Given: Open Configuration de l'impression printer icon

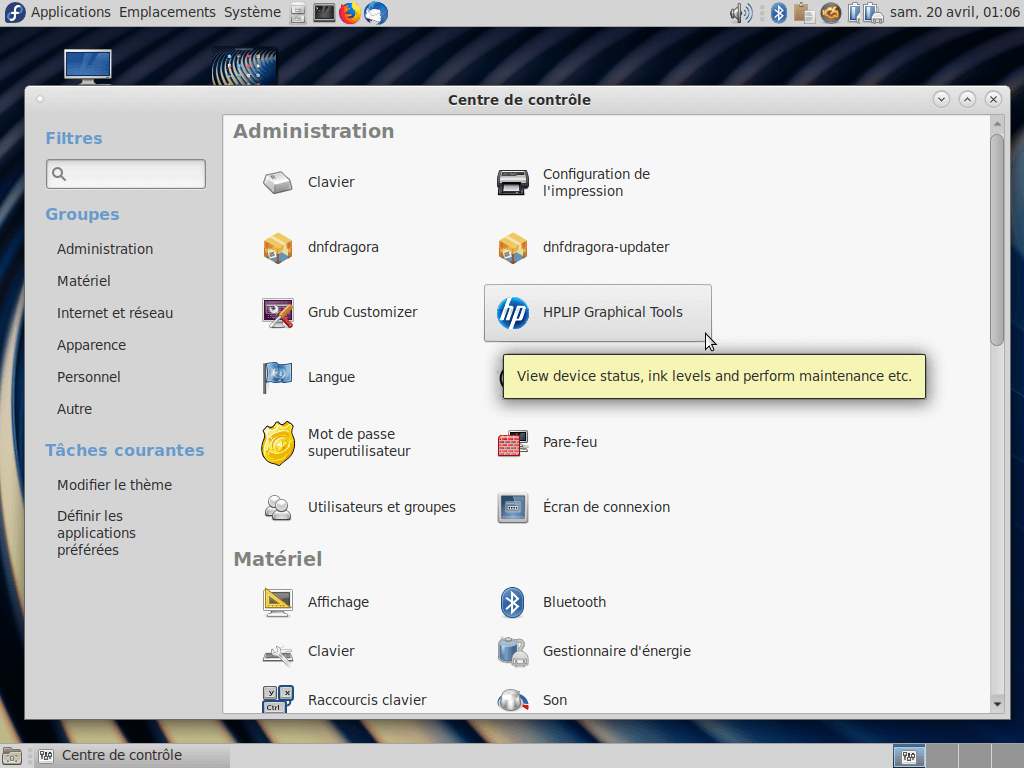Looking at the screenshot, I should [513, 182].
